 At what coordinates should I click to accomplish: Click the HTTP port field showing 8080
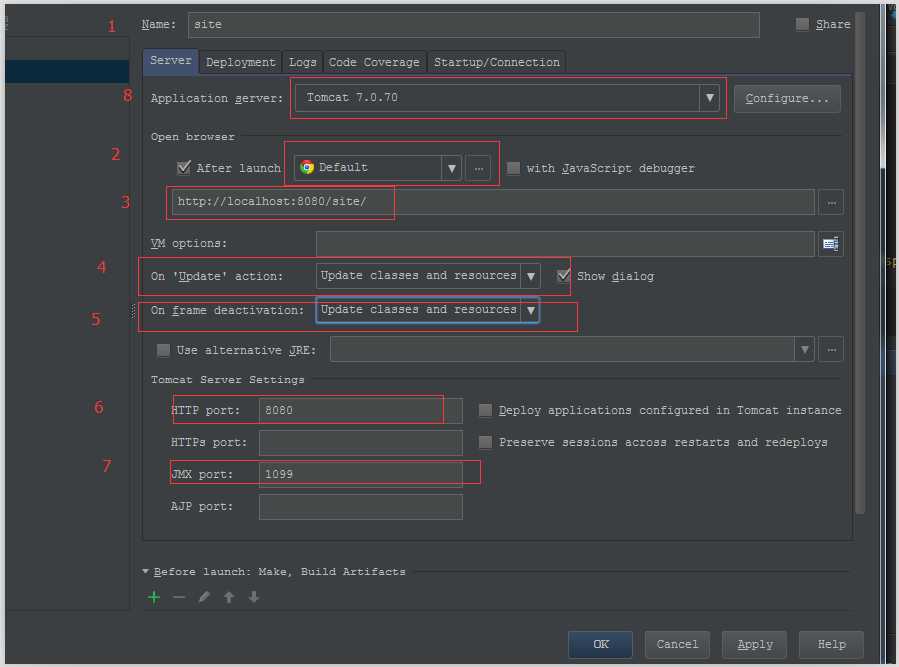tap(361, 411)
